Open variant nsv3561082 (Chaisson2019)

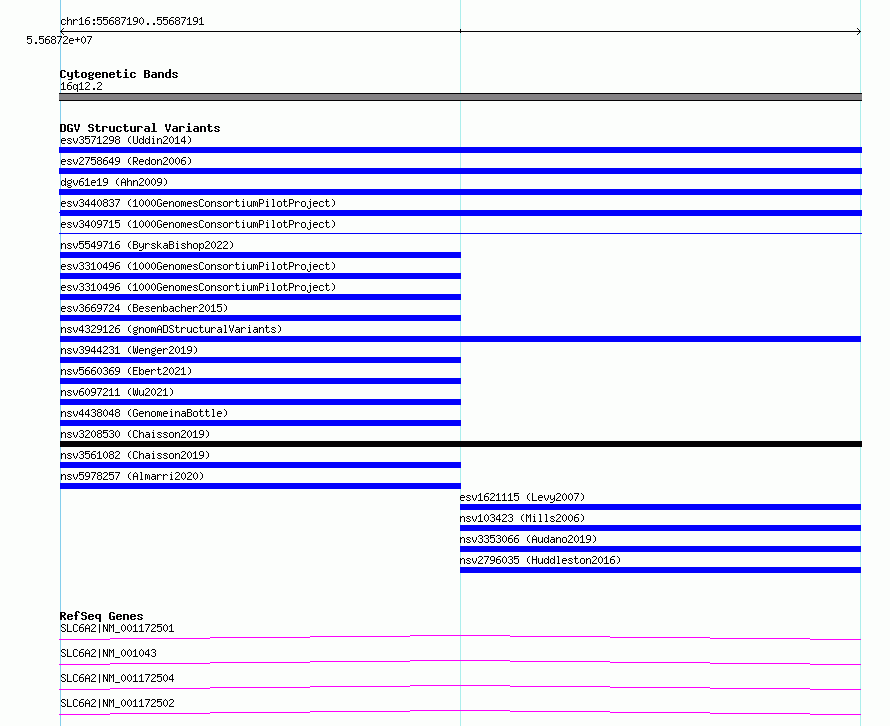tap(135, 455)
